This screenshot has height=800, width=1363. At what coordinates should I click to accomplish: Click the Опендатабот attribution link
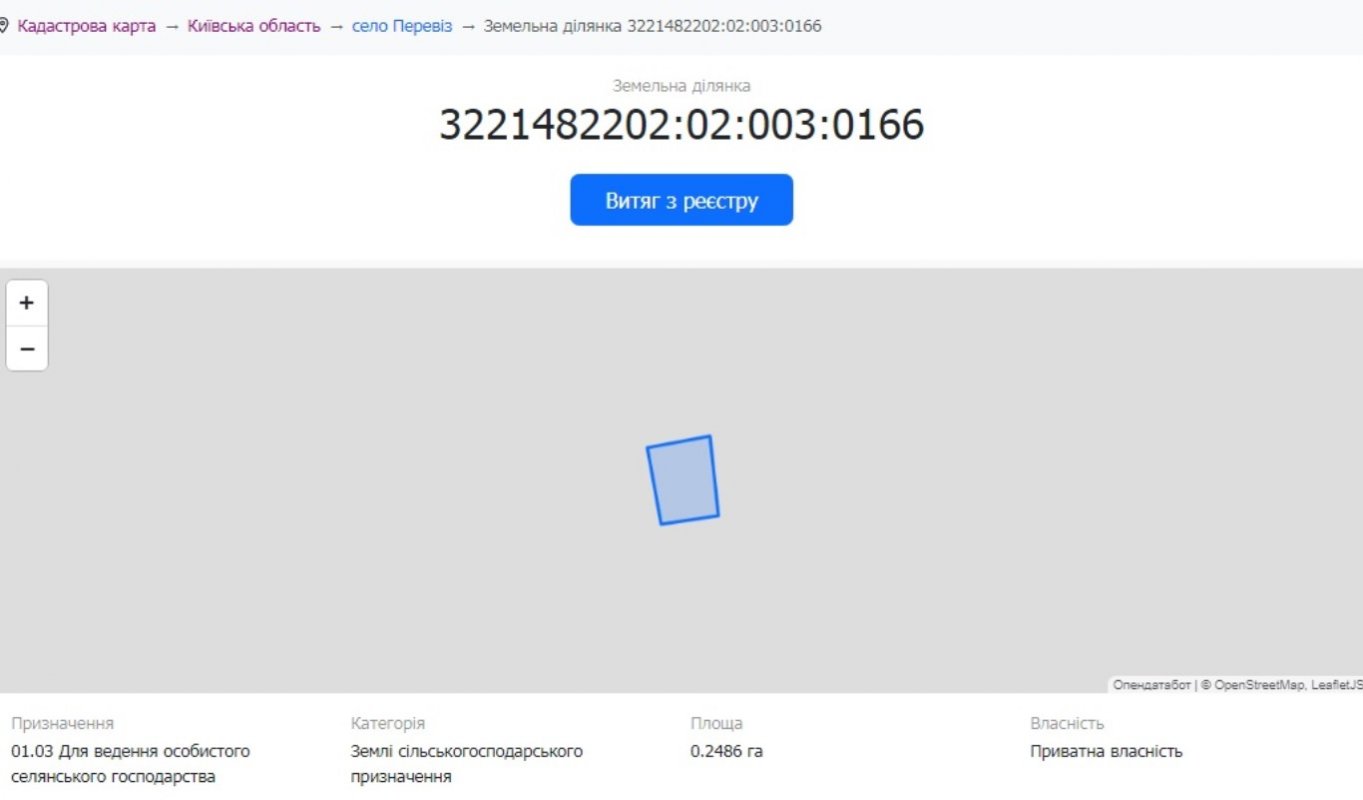pyautogui.click(x=1151, y=685)
